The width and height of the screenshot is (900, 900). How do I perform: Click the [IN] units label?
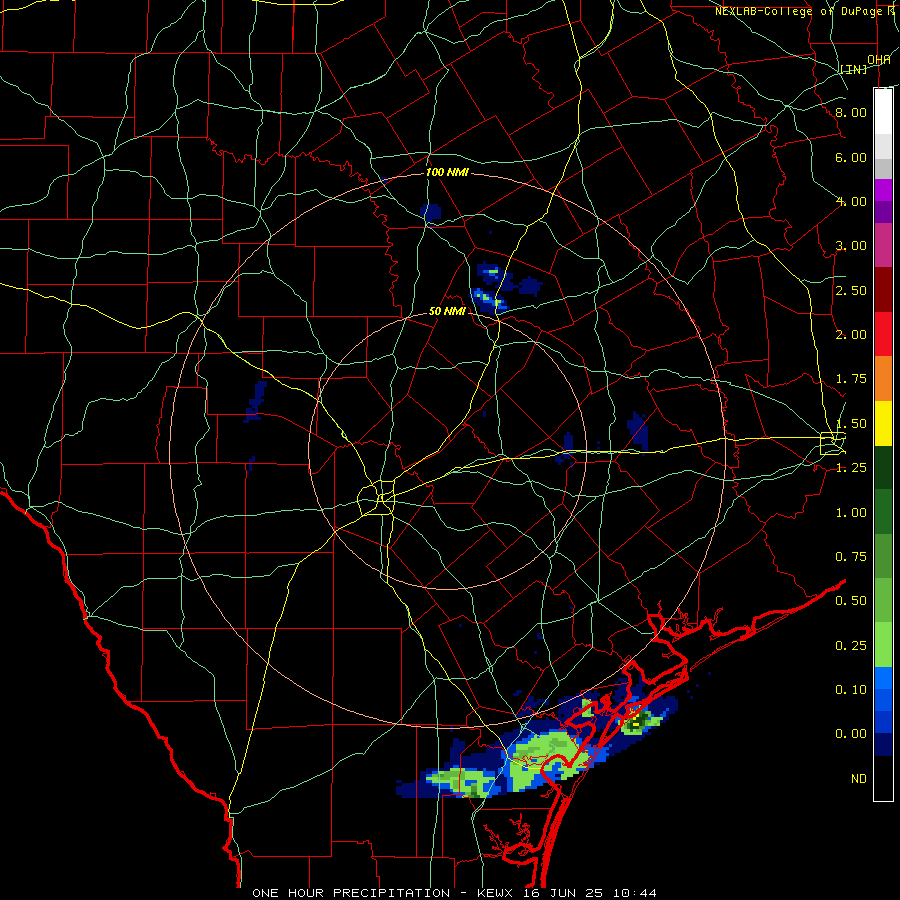click(x=854, y=69)
